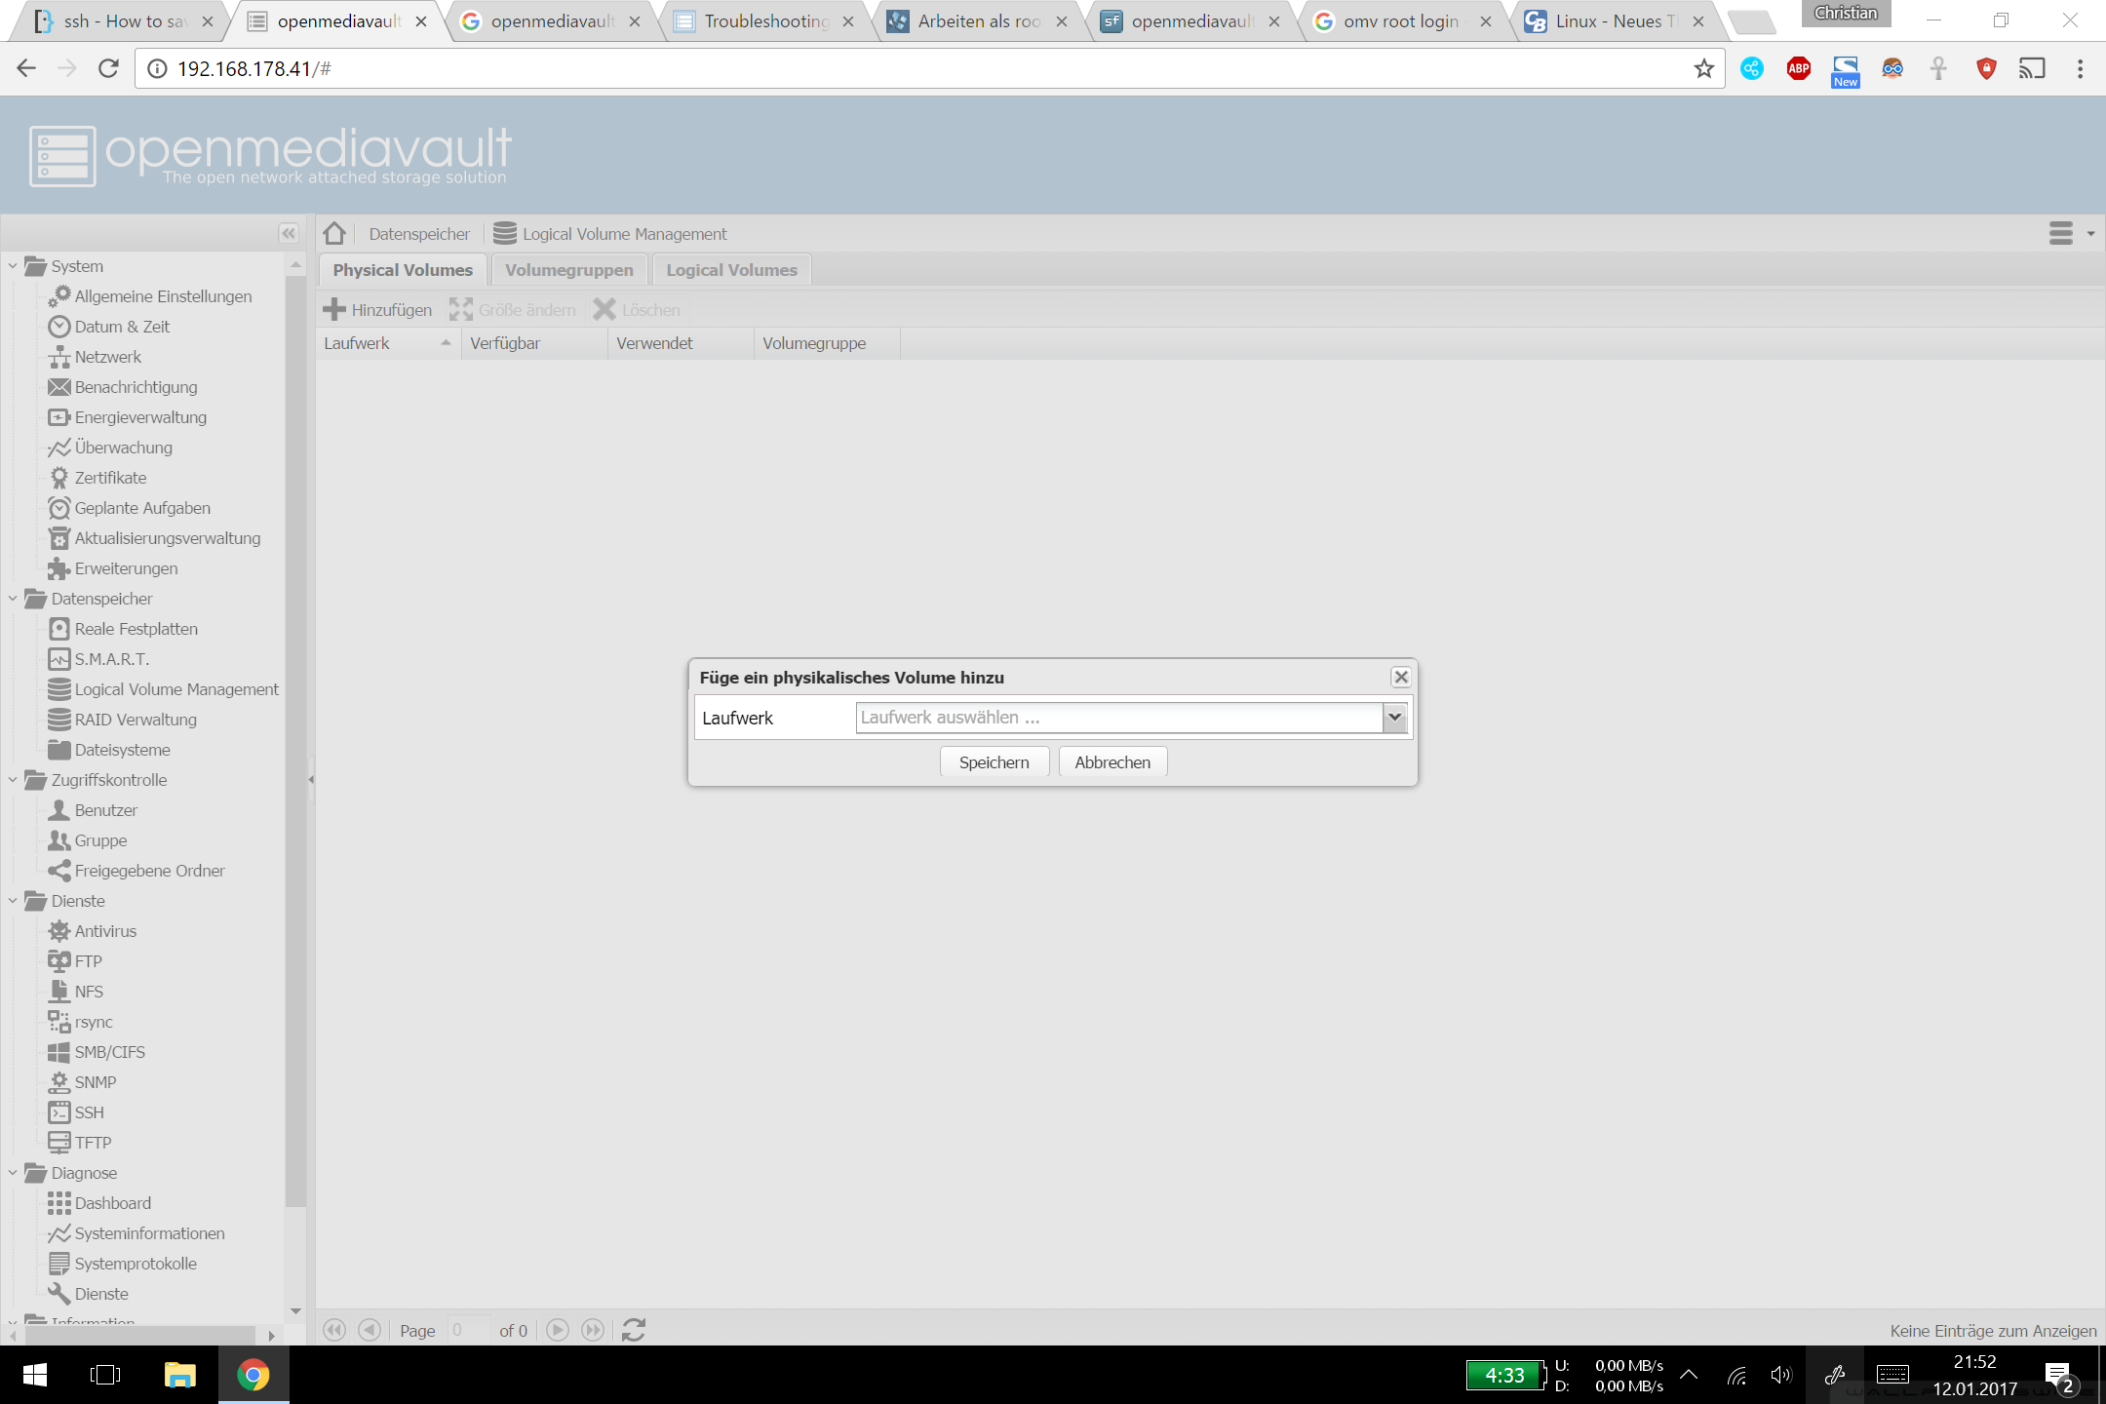Switch to the Logical Volumes tab
This screenshot has height=1404, width=2106.
tap(731, 270)
